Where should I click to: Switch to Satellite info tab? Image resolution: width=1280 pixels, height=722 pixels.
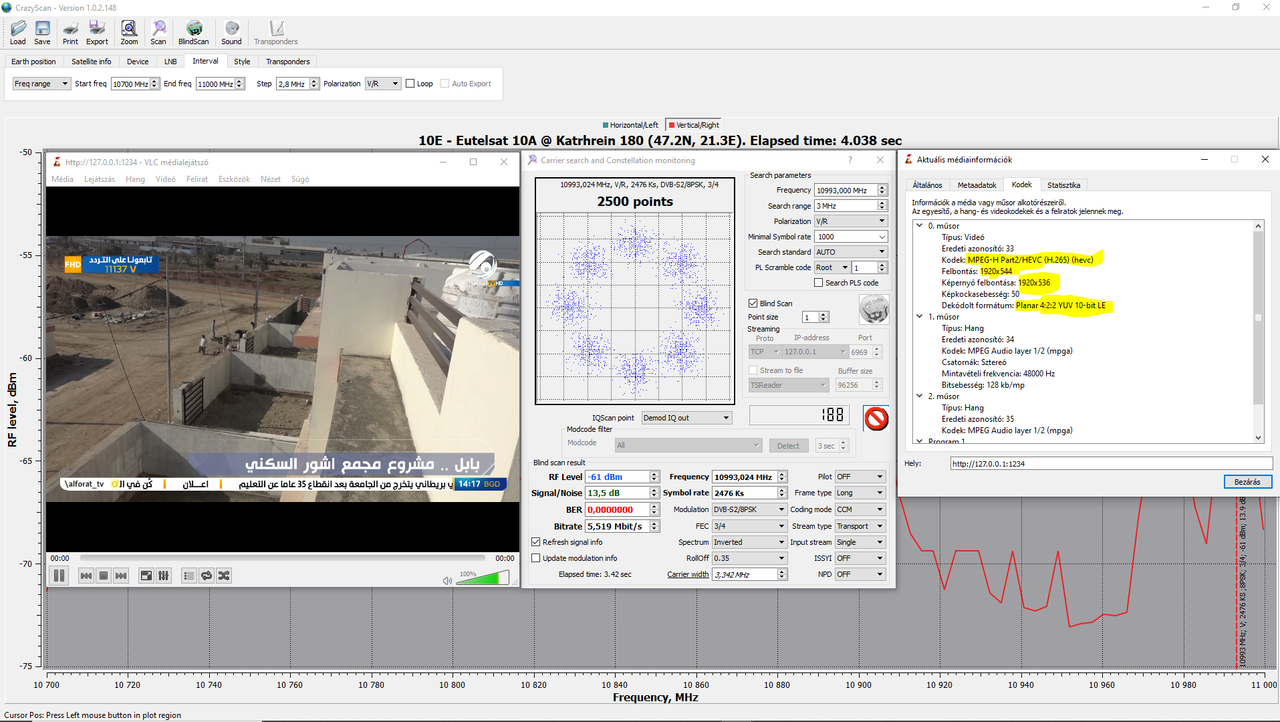coord(91,62)
